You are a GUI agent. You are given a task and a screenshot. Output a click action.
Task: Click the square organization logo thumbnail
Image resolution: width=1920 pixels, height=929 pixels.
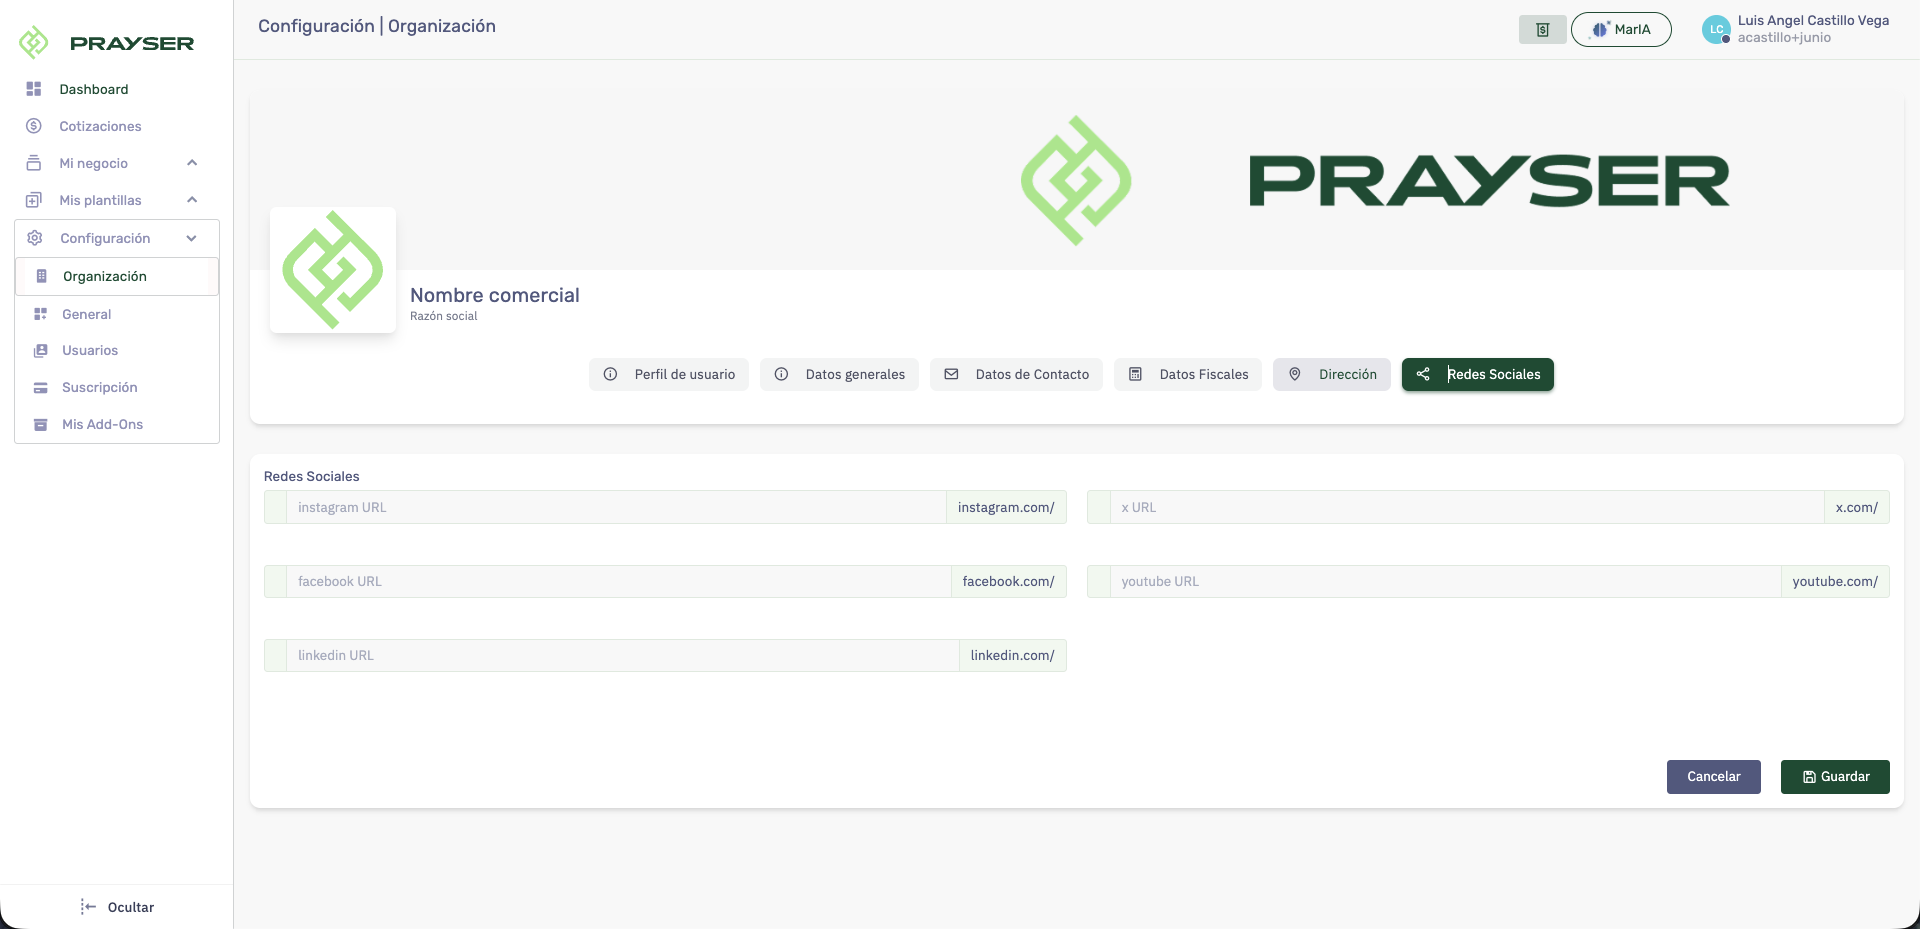[333, 270]
